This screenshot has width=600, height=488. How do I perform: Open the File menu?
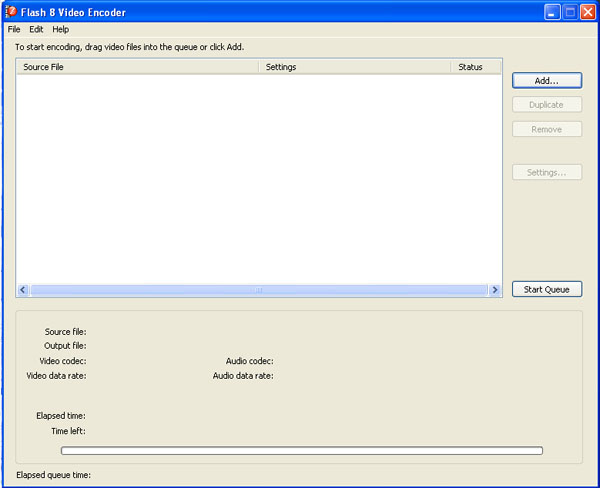(x=14, y=29)
